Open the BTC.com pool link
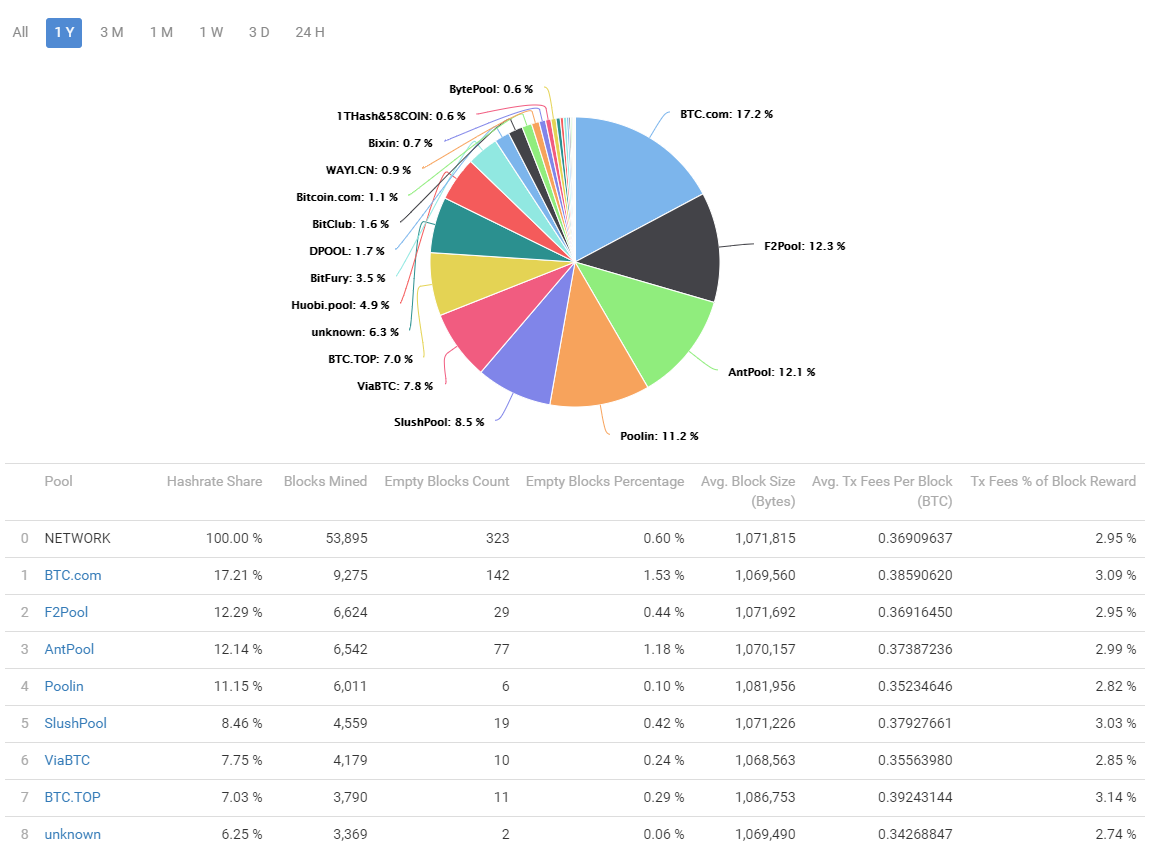Viewport: 1152px width, 851px height. (x=73, y=575)
